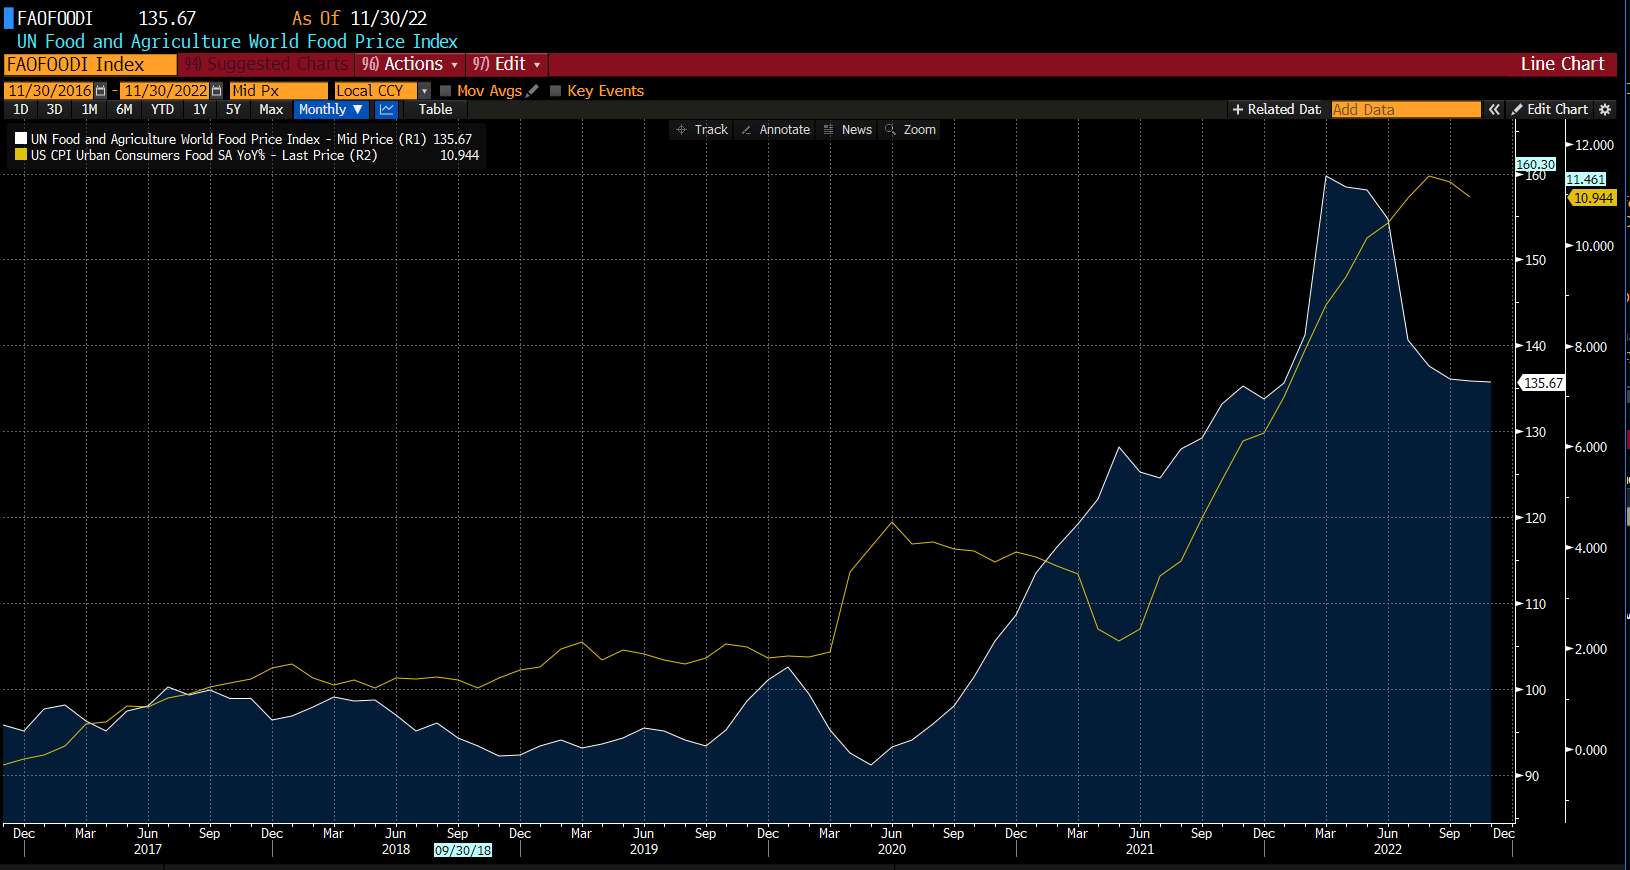Screen dimensions: 1630x870
Task: Open the Local CCY currency dropdown
Action: (x=424, y=91)
